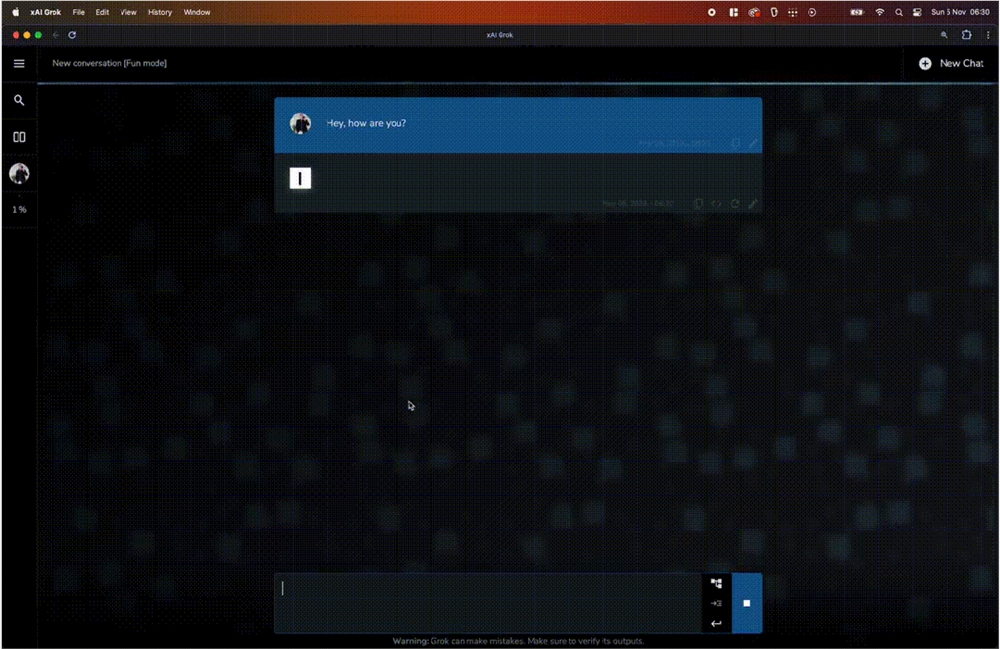
Task: Toggle the indent list icon beside input
Action: [716, 603]
